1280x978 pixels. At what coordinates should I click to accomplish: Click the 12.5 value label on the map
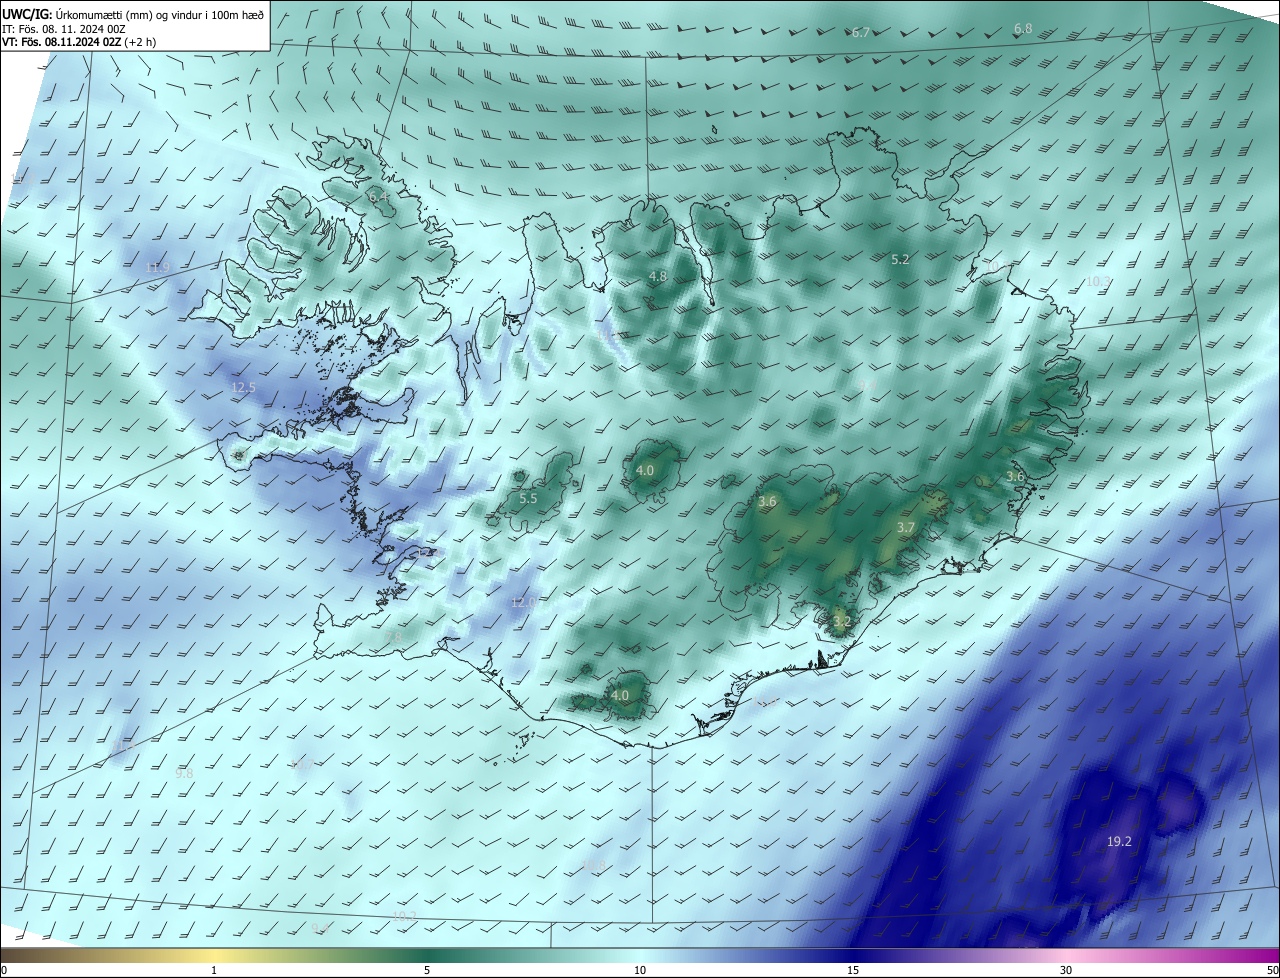(244, 388)
